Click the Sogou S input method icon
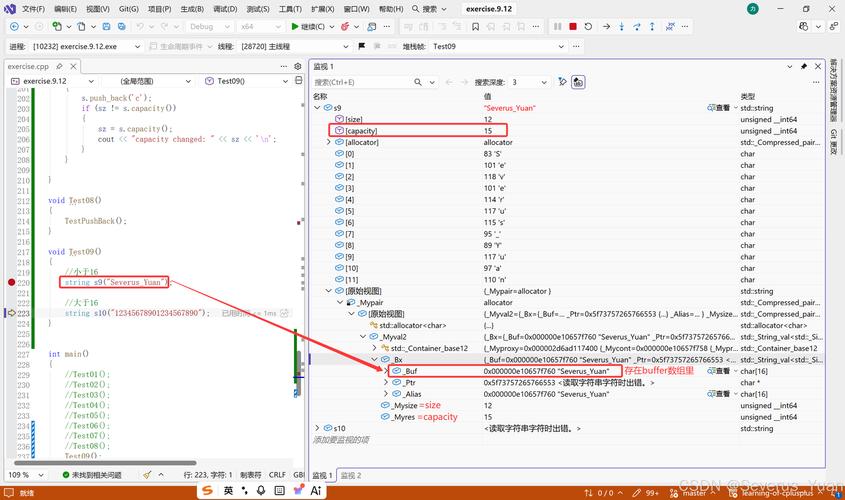 click(207, 490)
